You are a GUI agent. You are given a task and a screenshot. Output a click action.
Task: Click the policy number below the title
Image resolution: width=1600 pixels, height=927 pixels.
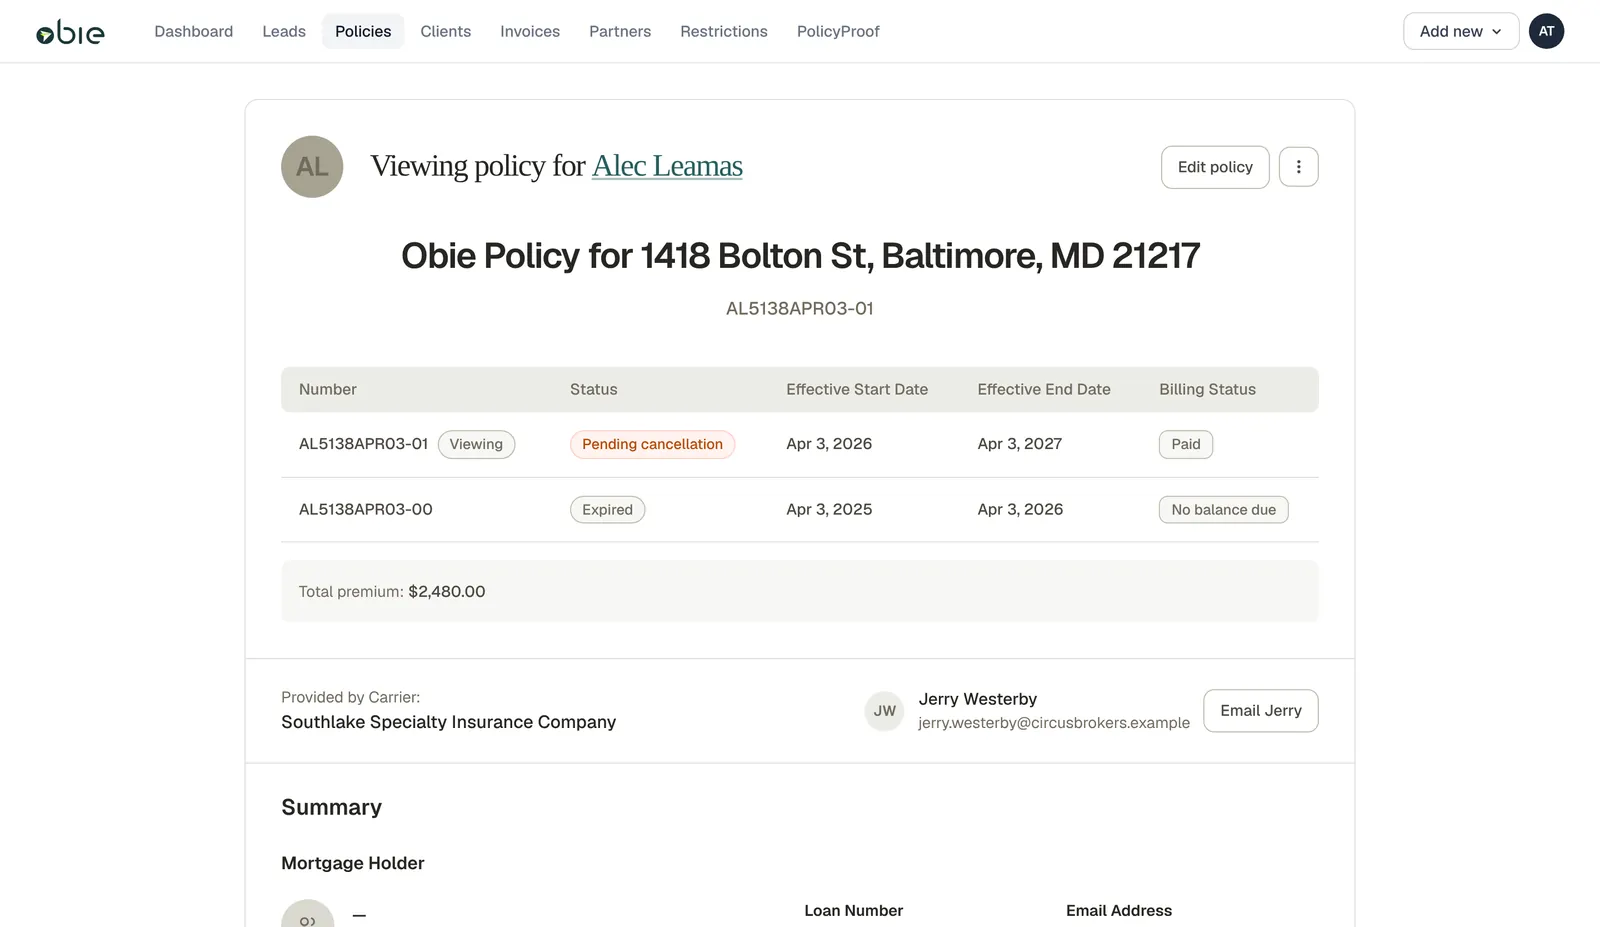(800, 309)
